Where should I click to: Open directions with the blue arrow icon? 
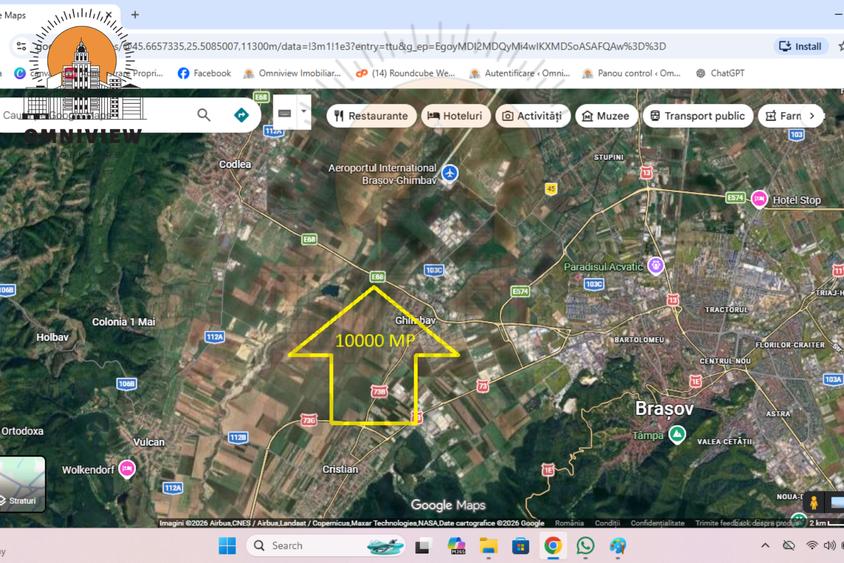pos(242,115)
